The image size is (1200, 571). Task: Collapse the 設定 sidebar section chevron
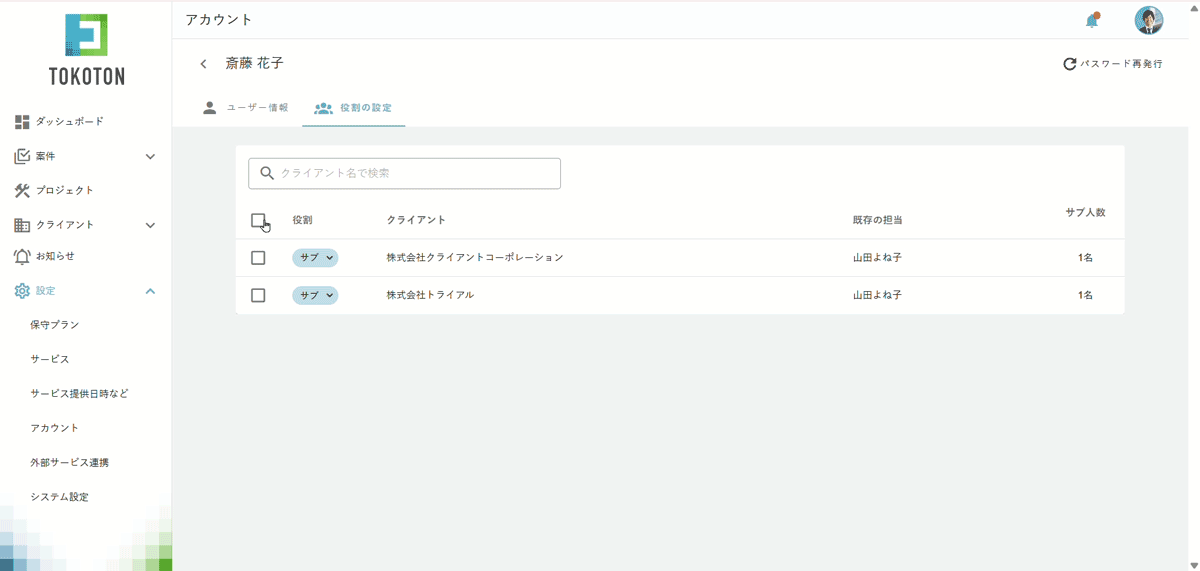[150, 291]
